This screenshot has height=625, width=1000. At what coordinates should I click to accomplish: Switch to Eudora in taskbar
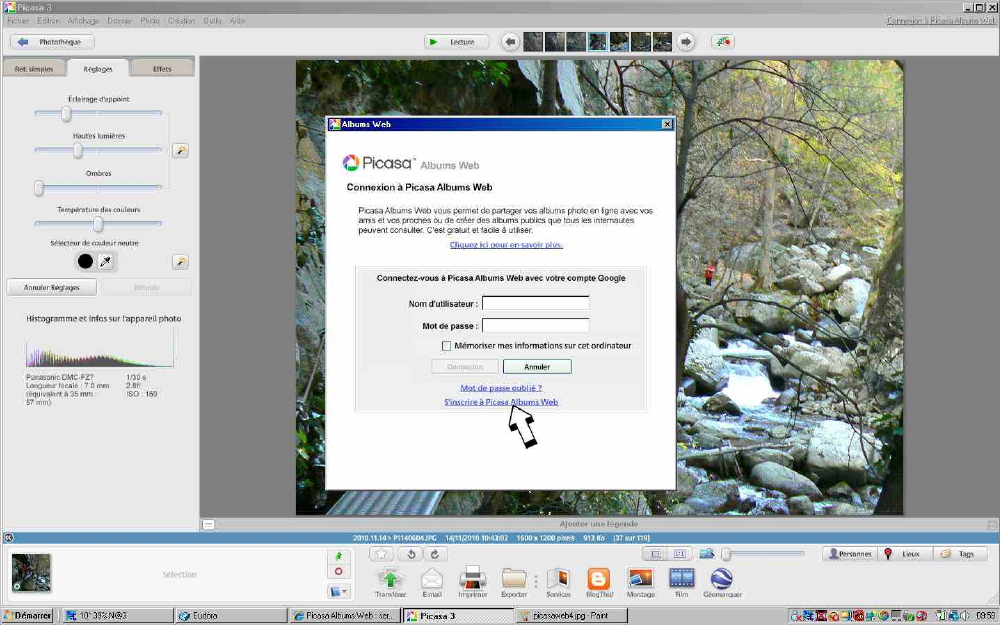click(x=231, y=615)
